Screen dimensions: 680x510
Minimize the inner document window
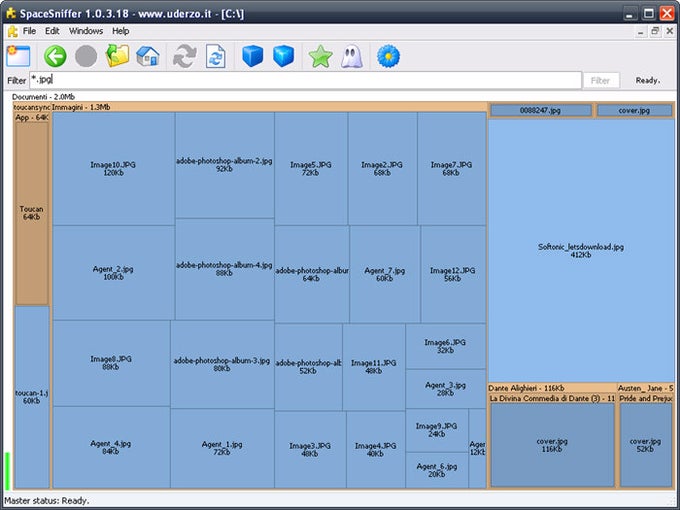coord(641,31)
